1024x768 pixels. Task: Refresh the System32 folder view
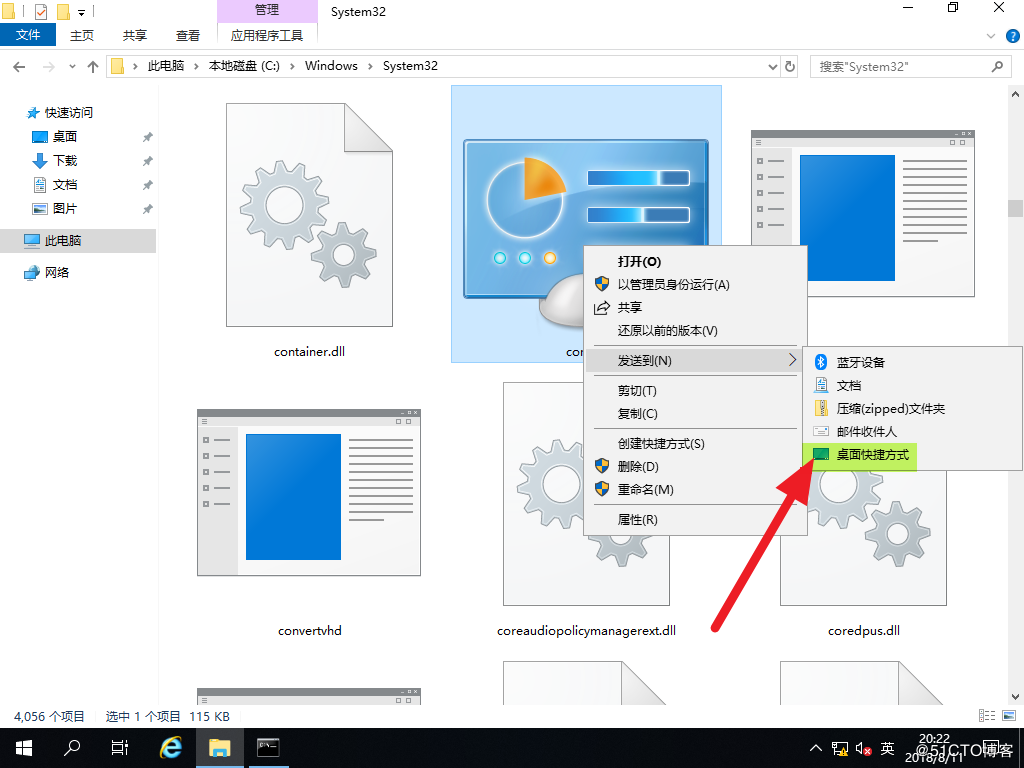coord(790,67)
